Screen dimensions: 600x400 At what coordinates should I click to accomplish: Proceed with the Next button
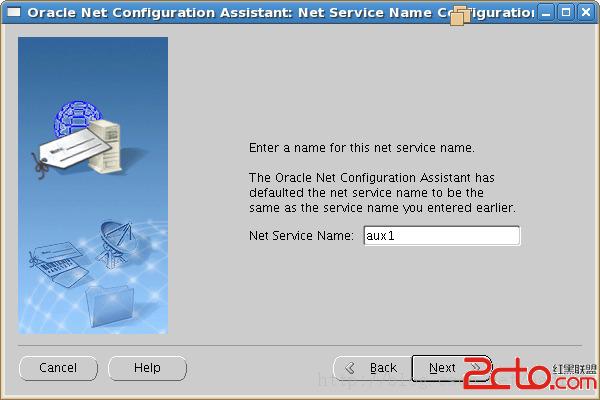pyautogui.click(x=451, y=368)
